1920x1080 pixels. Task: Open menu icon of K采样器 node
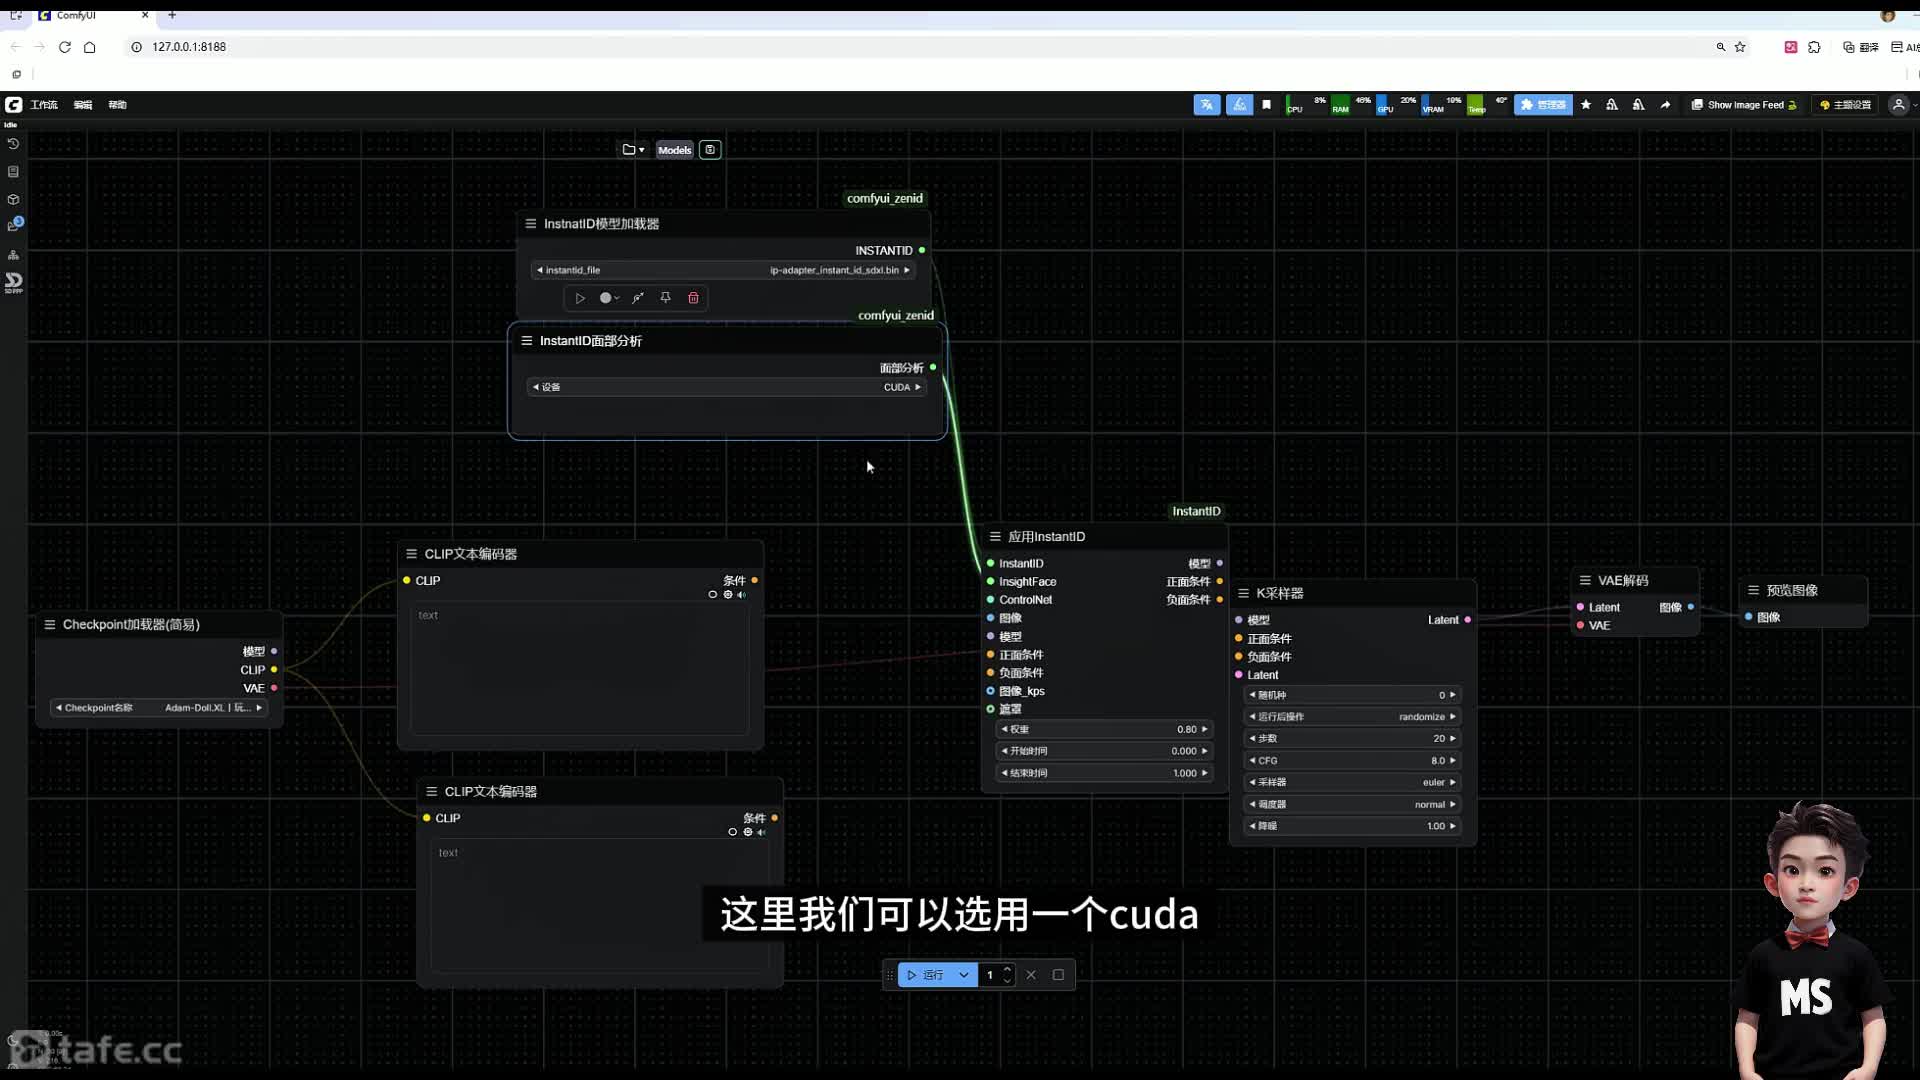pos(1244,593)
